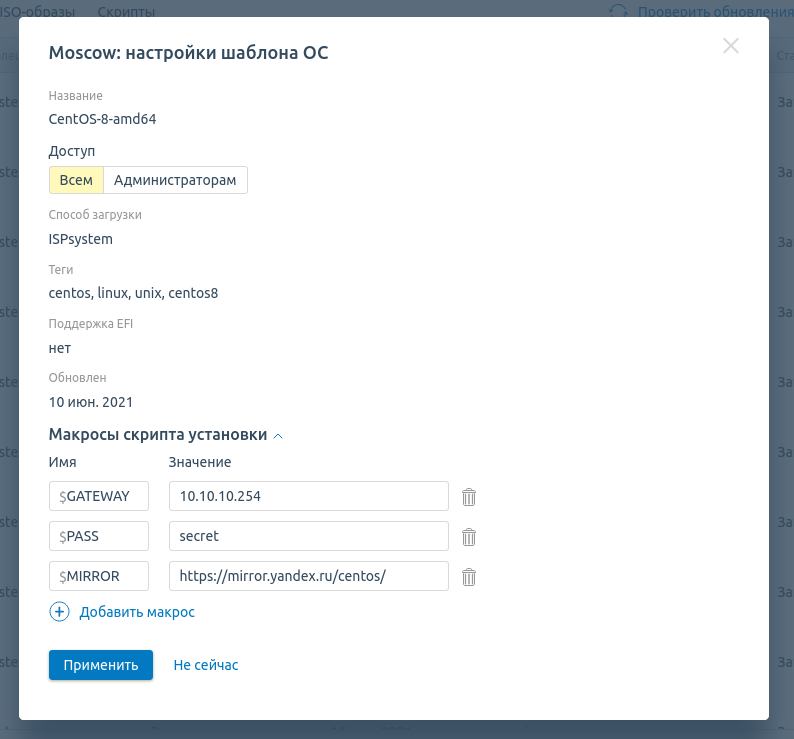Edit the $GATEWAY name field

pos(99,496)
